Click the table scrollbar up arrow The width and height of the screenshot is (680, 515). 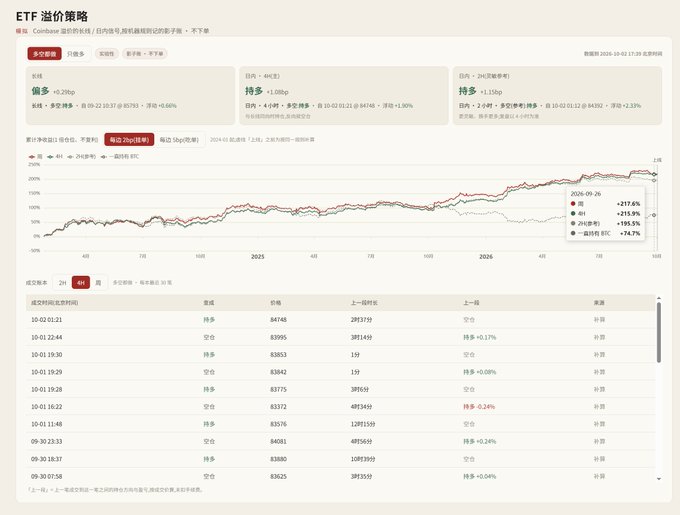(659, 298)
